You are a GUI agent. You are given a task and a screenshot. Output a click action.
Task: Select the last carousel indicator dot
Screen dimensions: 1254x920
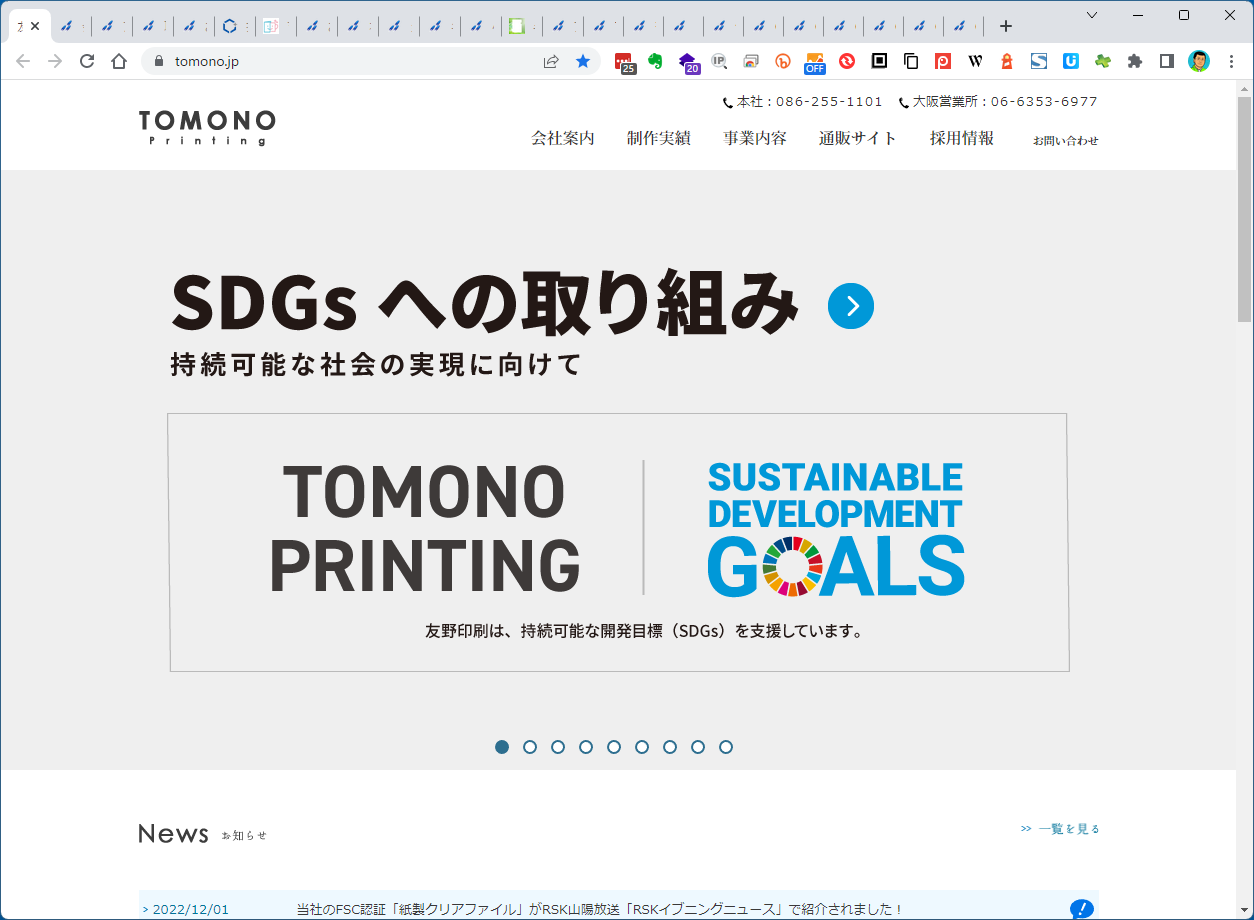pyautogui.click(x=724, y=746)
